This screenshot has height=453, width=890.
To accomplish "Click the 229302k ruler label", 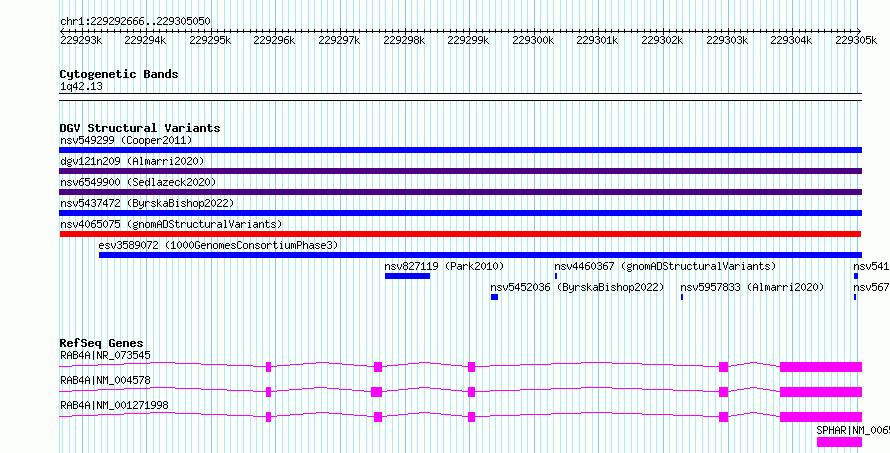I will point(662,40).
